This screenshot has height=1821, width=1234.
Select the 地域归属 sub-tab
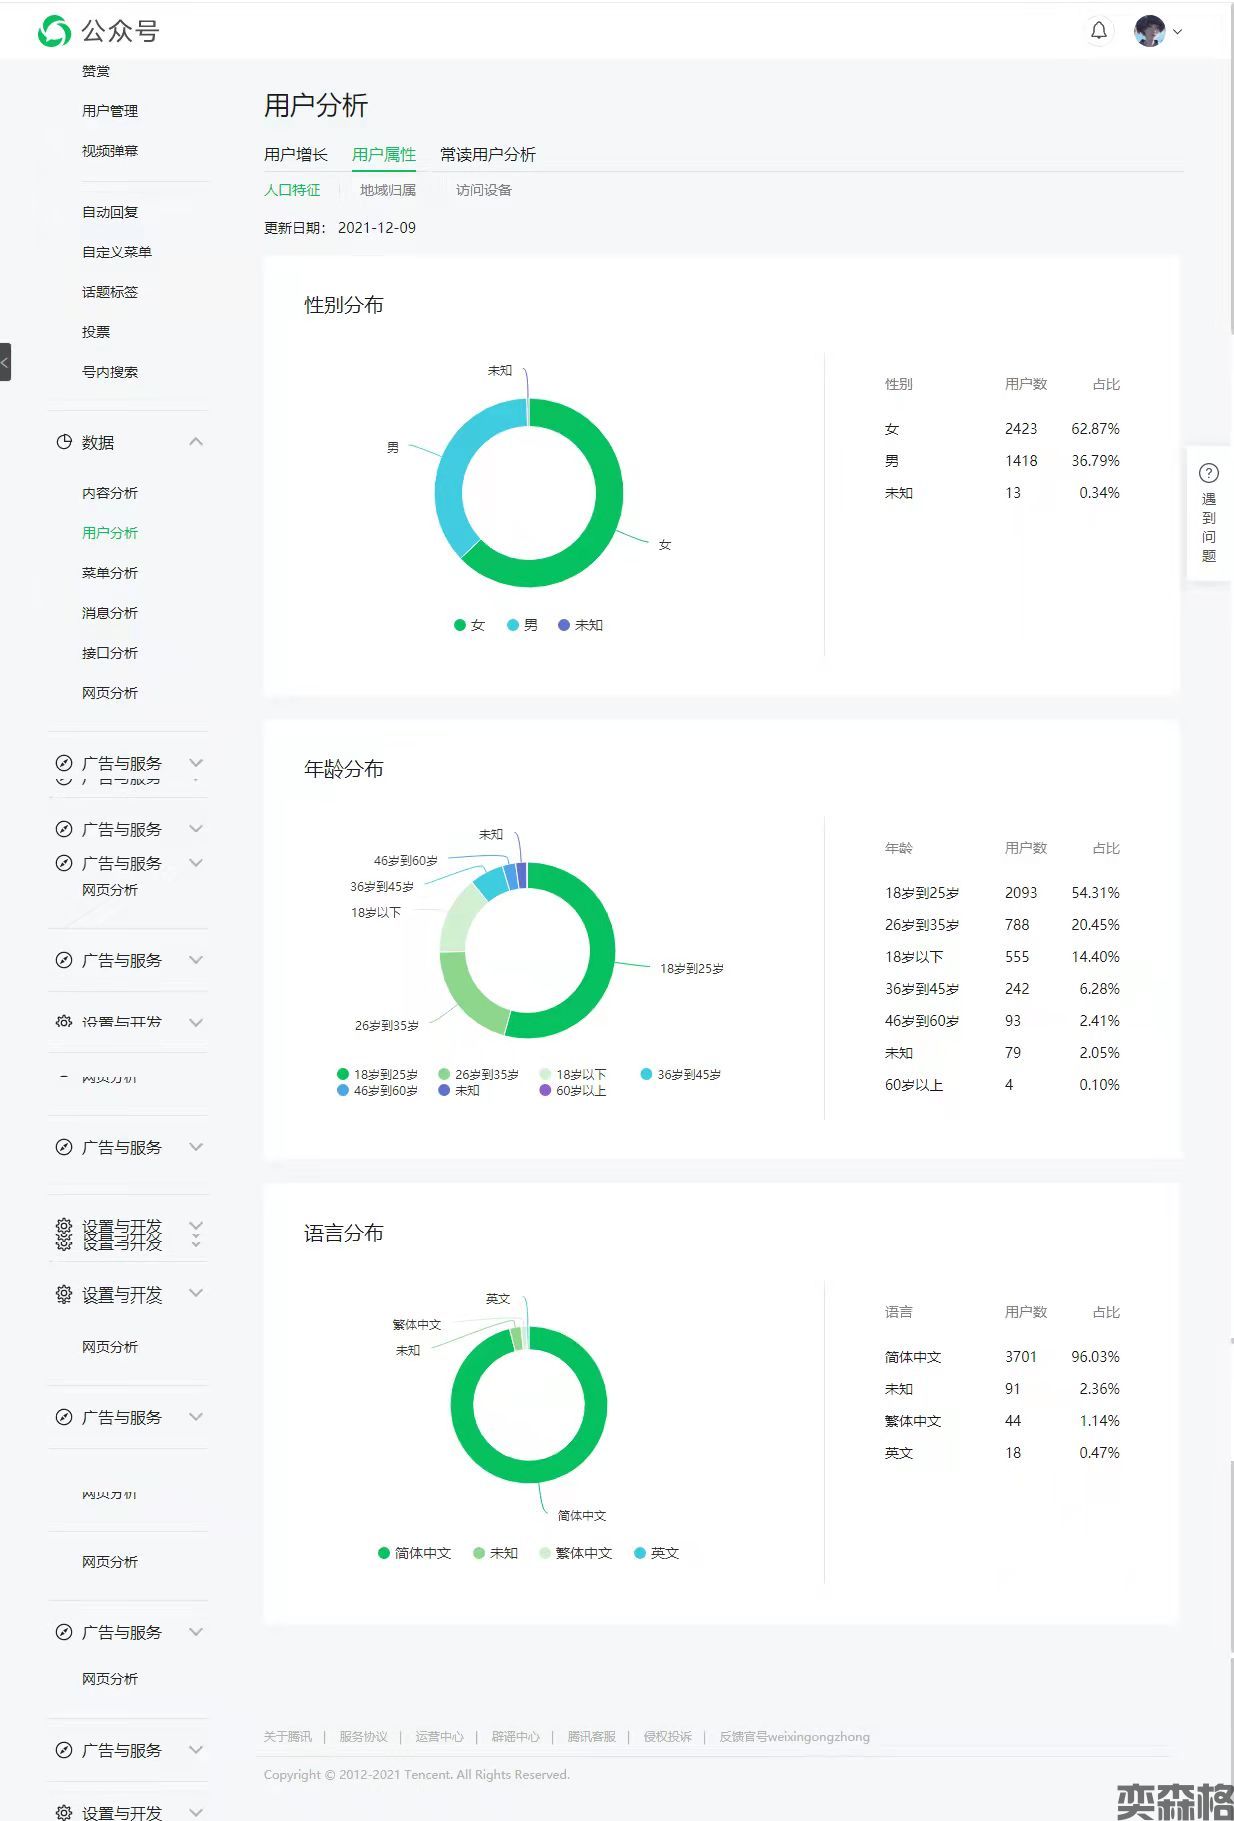pos(387,190)
